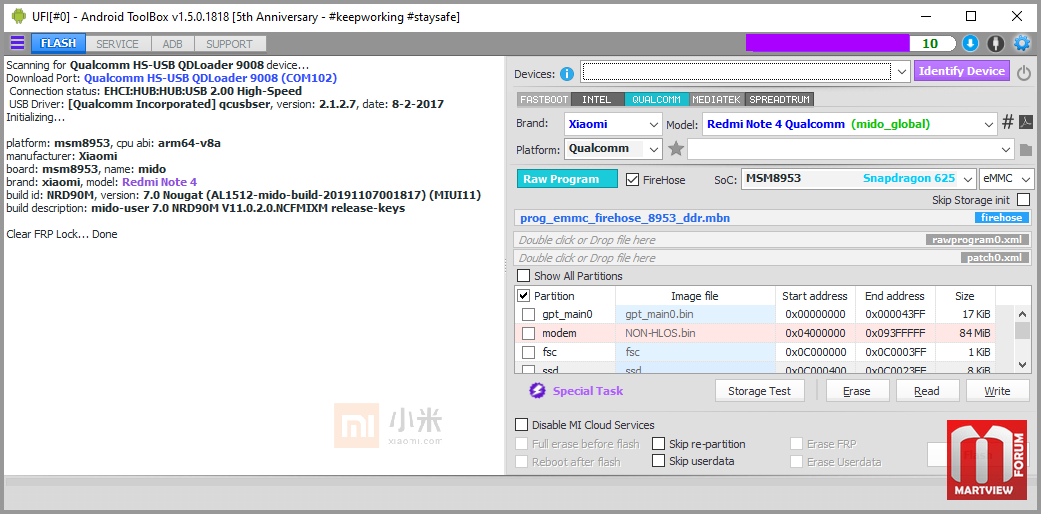Click the purple Redmi Note 4 model text
Image resolution: width=1041 pixels, height=514 pixels.
point(159,182)
